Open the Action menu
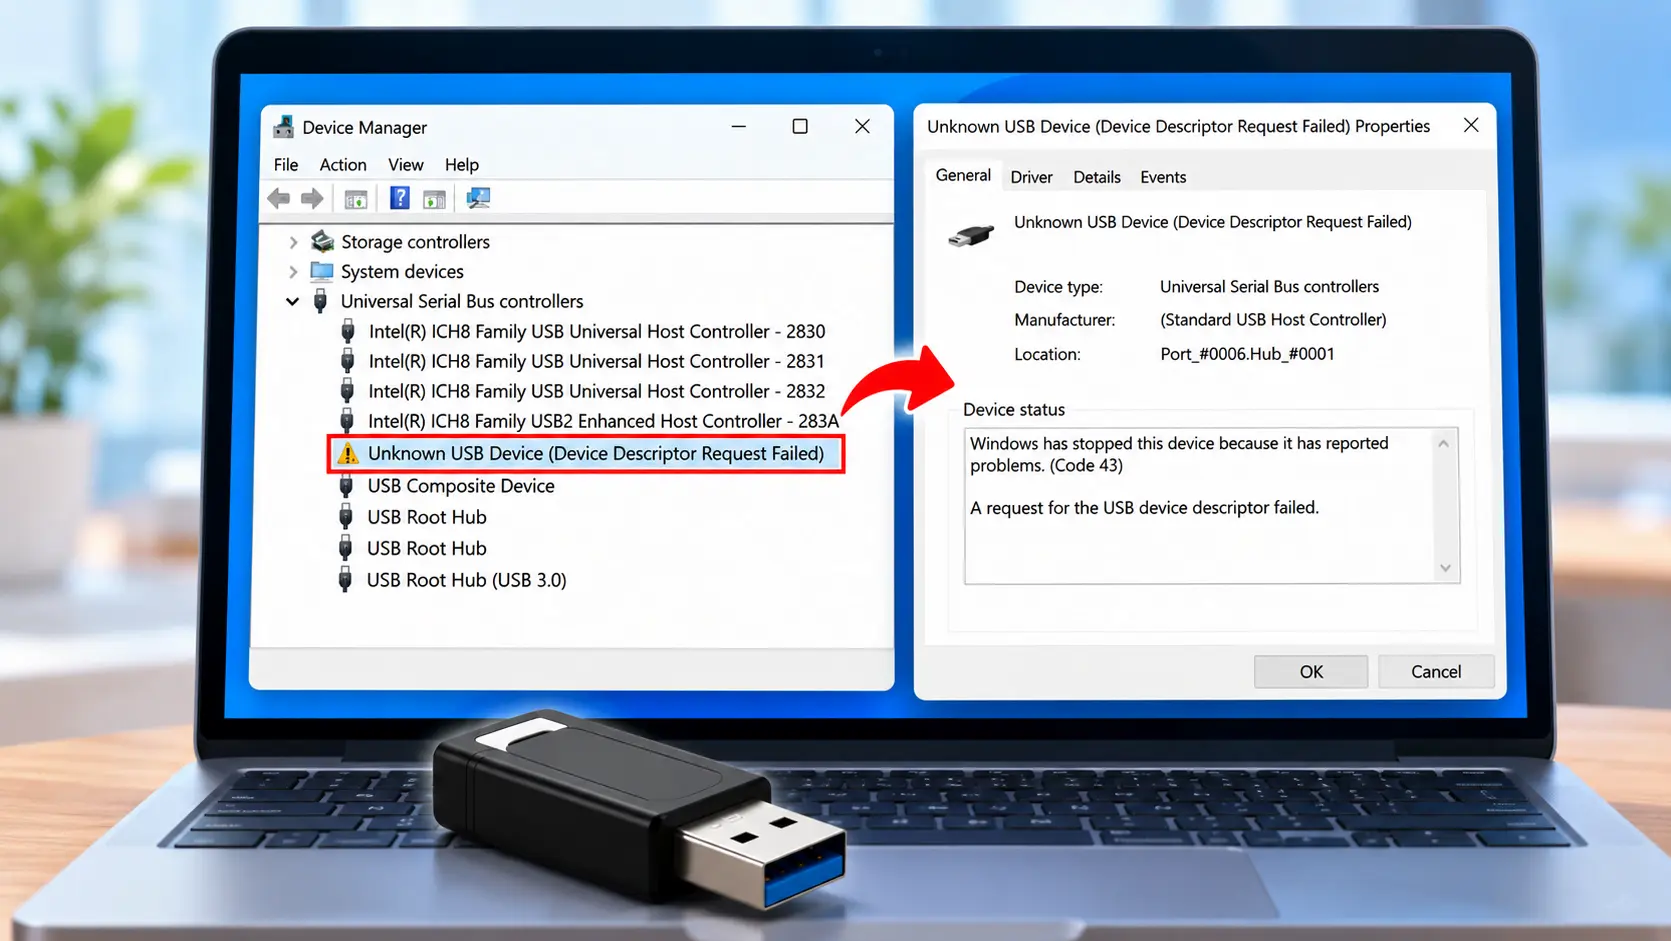Viewport: 1671px width, 941px height. click(343, 165)
